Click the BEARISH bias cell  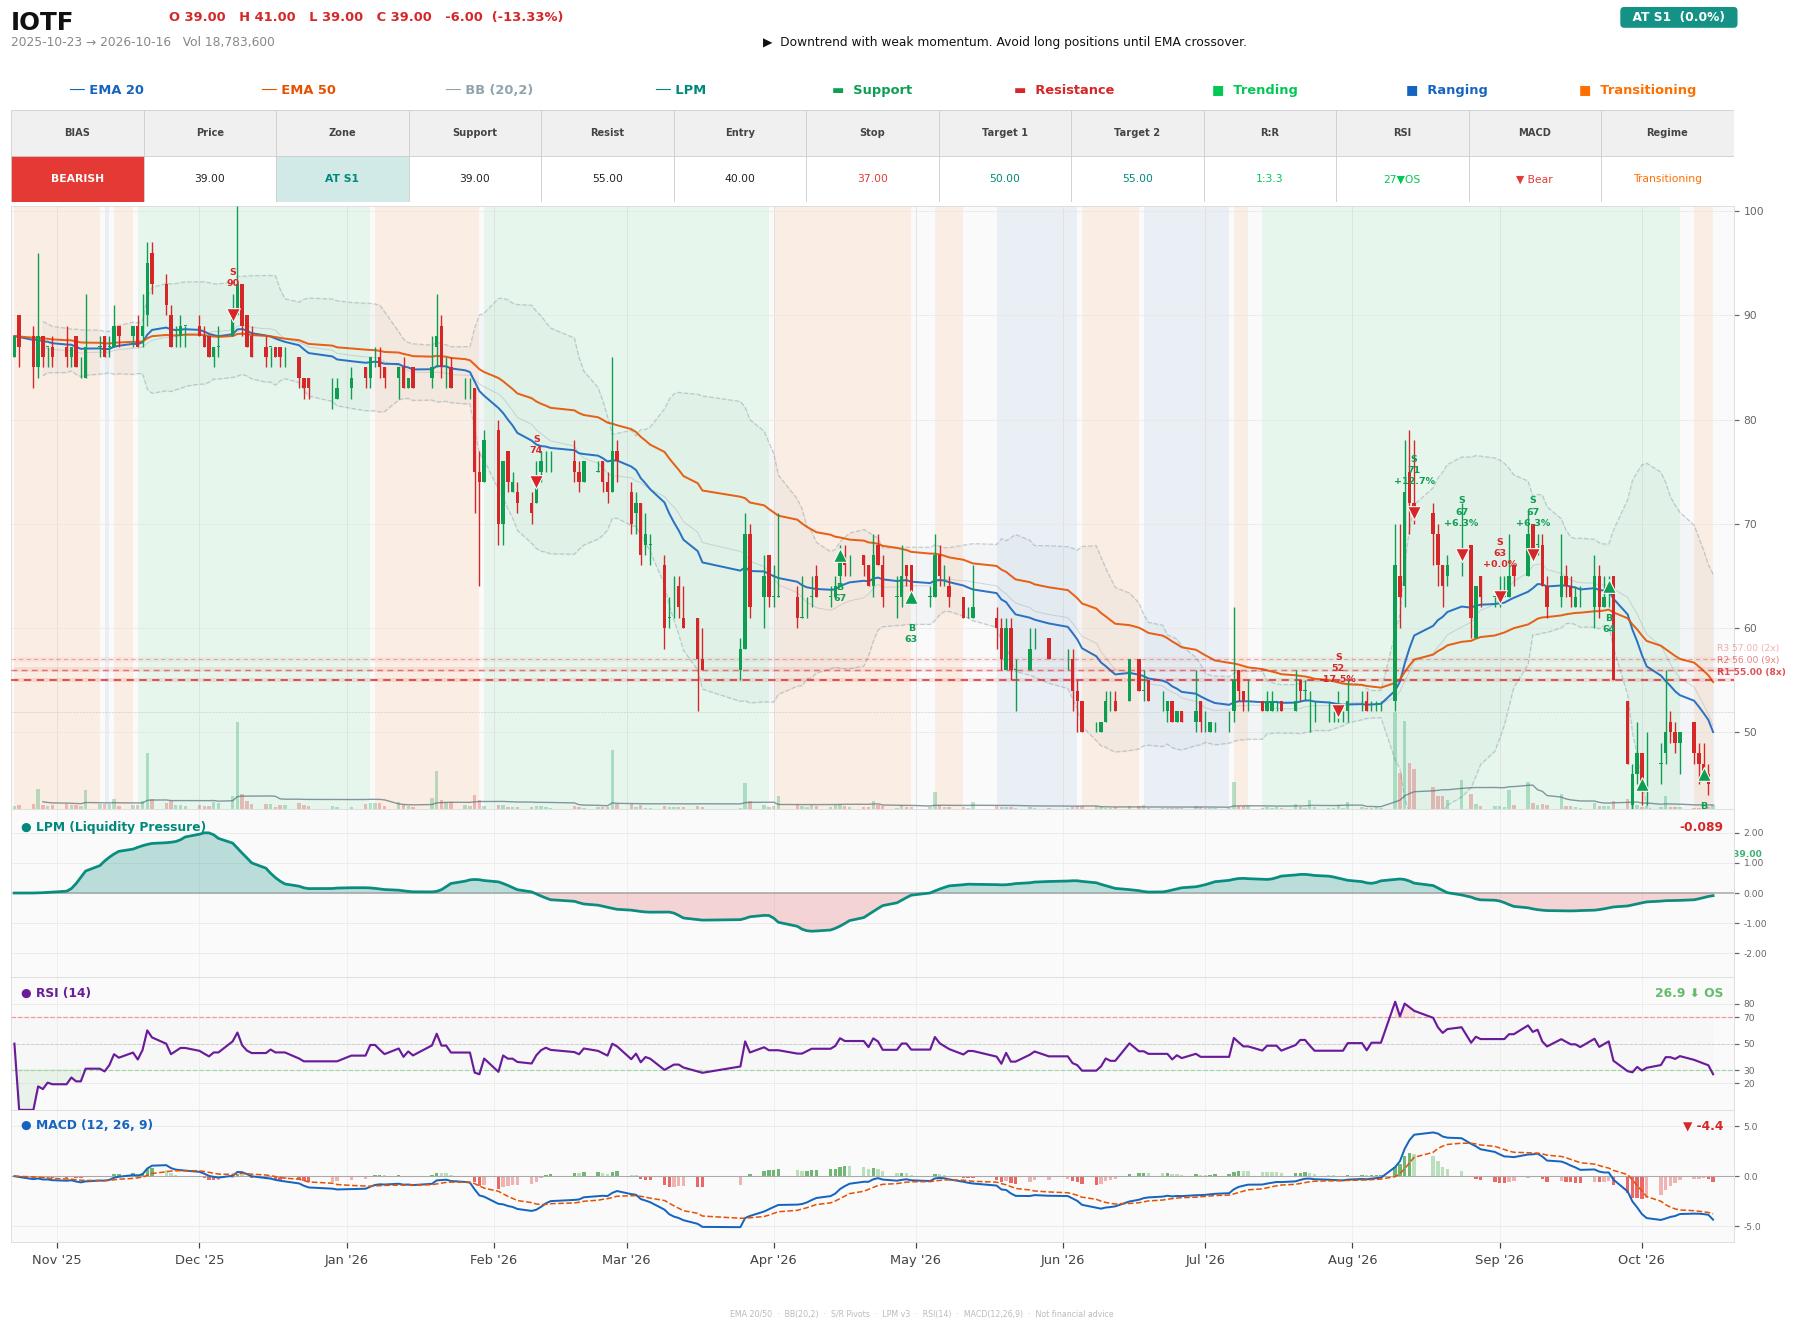click(77, 179)
